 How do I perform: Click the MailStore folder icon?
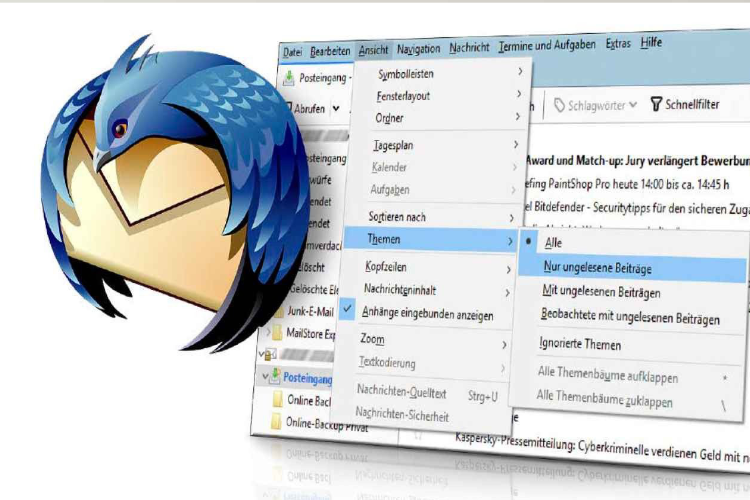point(277,333)
